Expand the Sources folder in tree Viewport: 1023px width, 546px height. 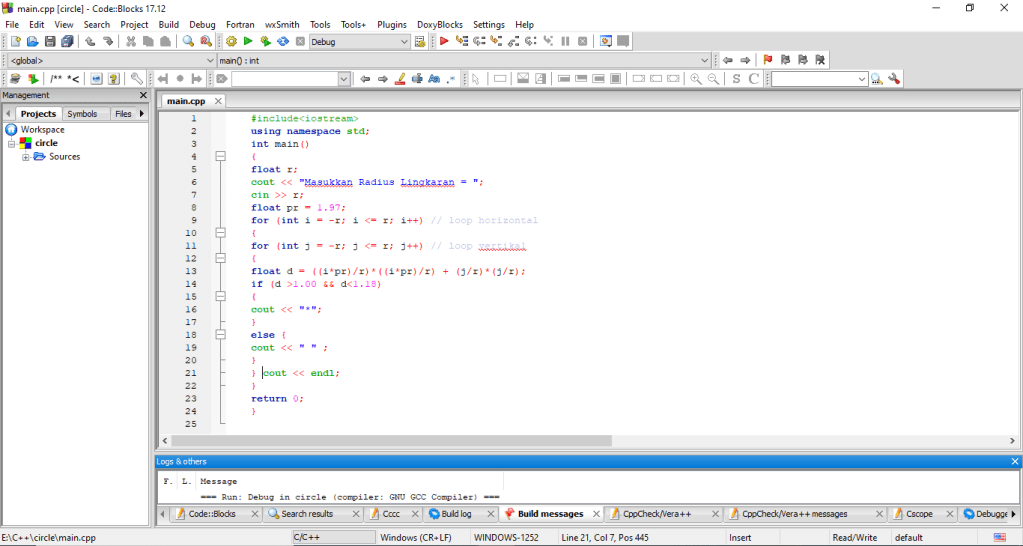26,157
